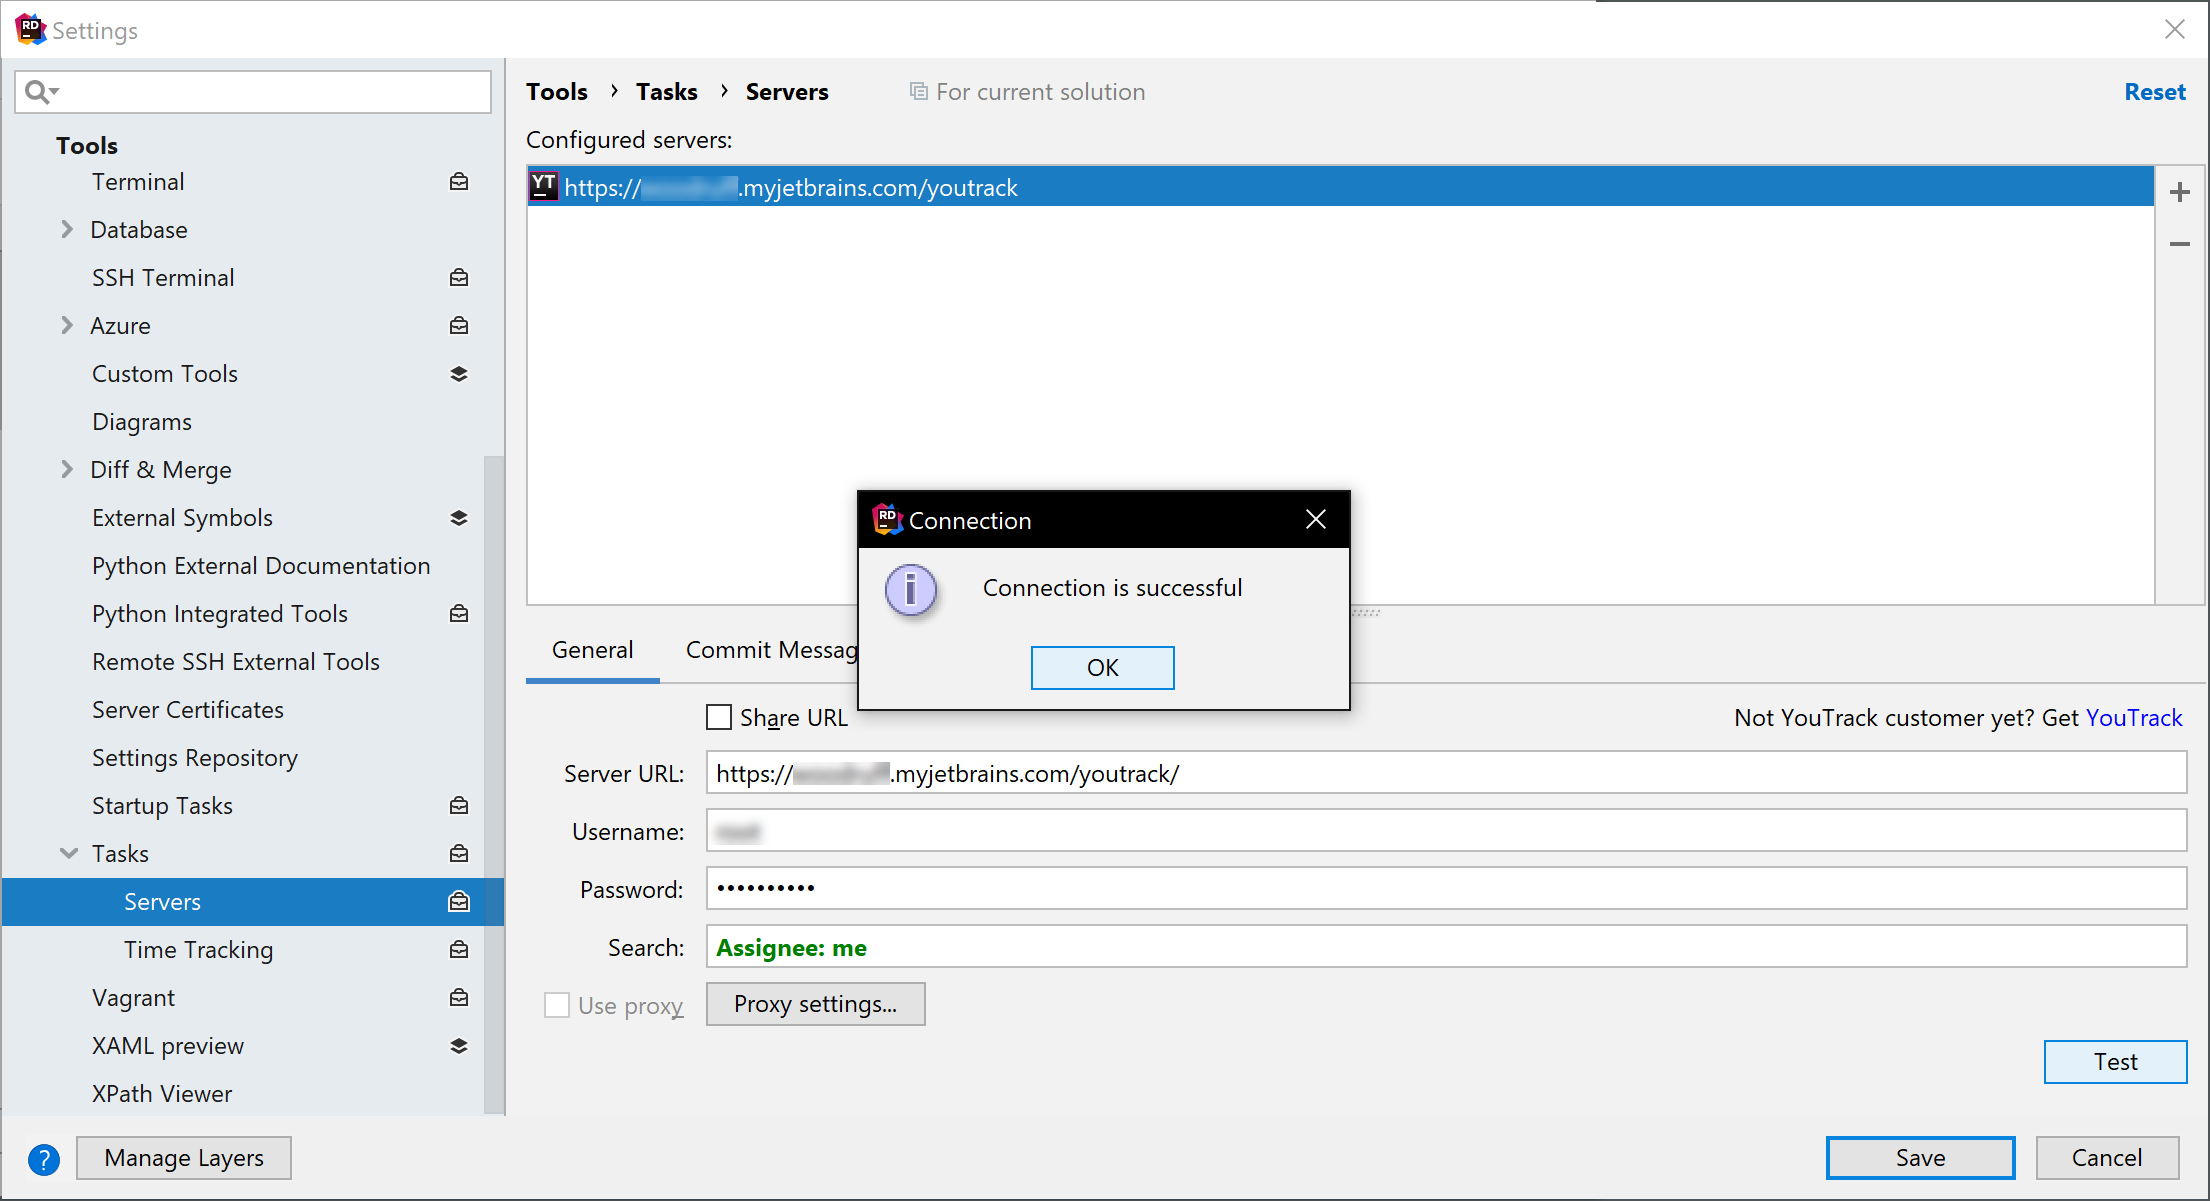The height and width of the screenshot is (1201, 2210).
Task: Close the Connection dialog with X
Action: [1316, 519]
